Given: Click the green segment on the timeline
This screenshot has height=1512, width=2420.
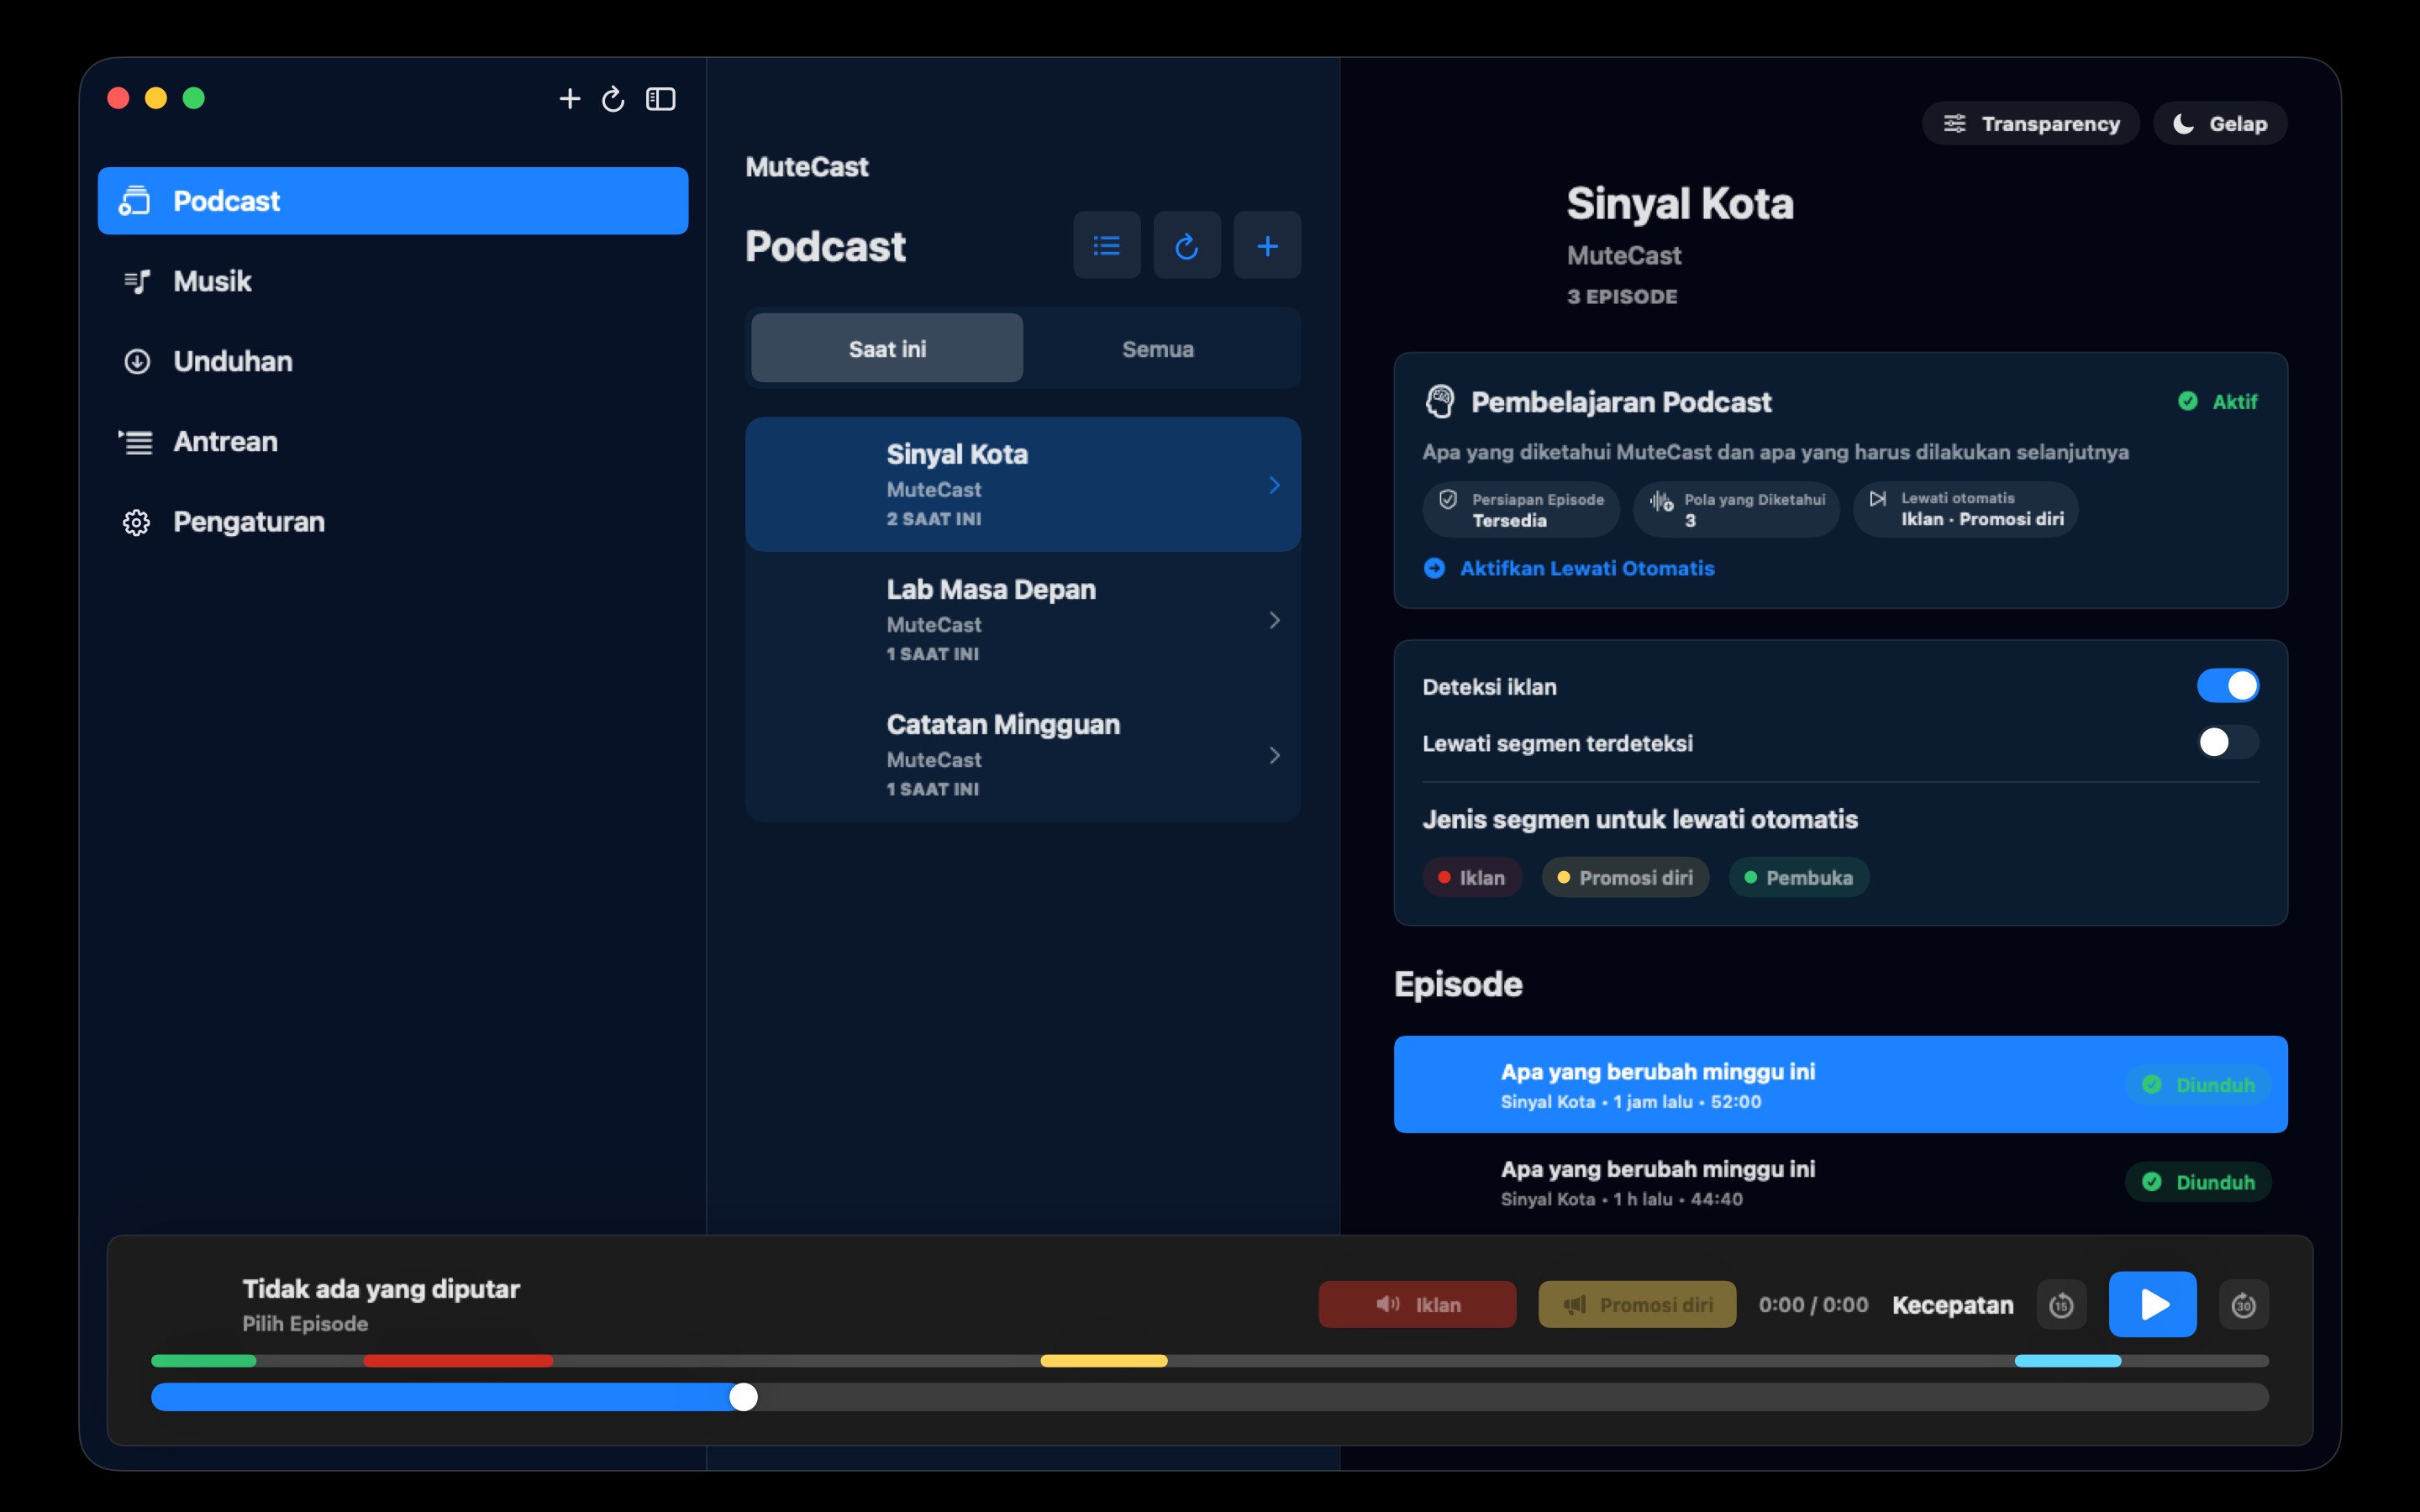Looking at the screenshot, I should (x=204, y=1361).
